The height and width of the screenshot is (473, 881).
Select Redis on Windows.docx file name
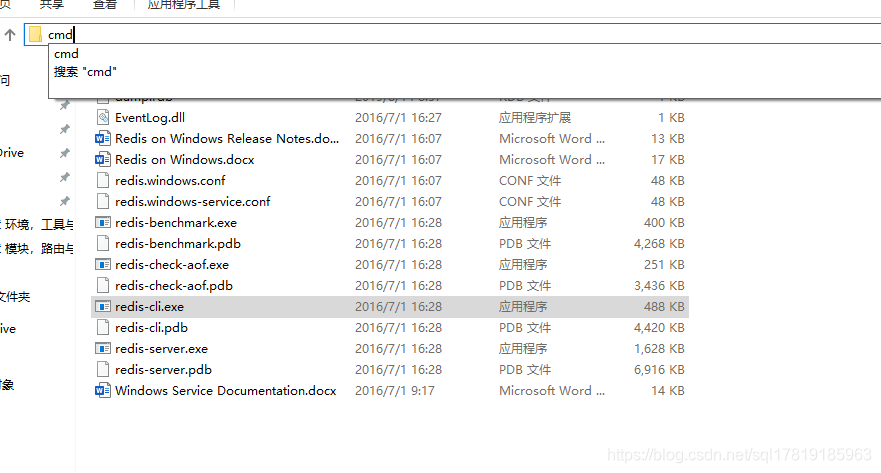(185, 160)
